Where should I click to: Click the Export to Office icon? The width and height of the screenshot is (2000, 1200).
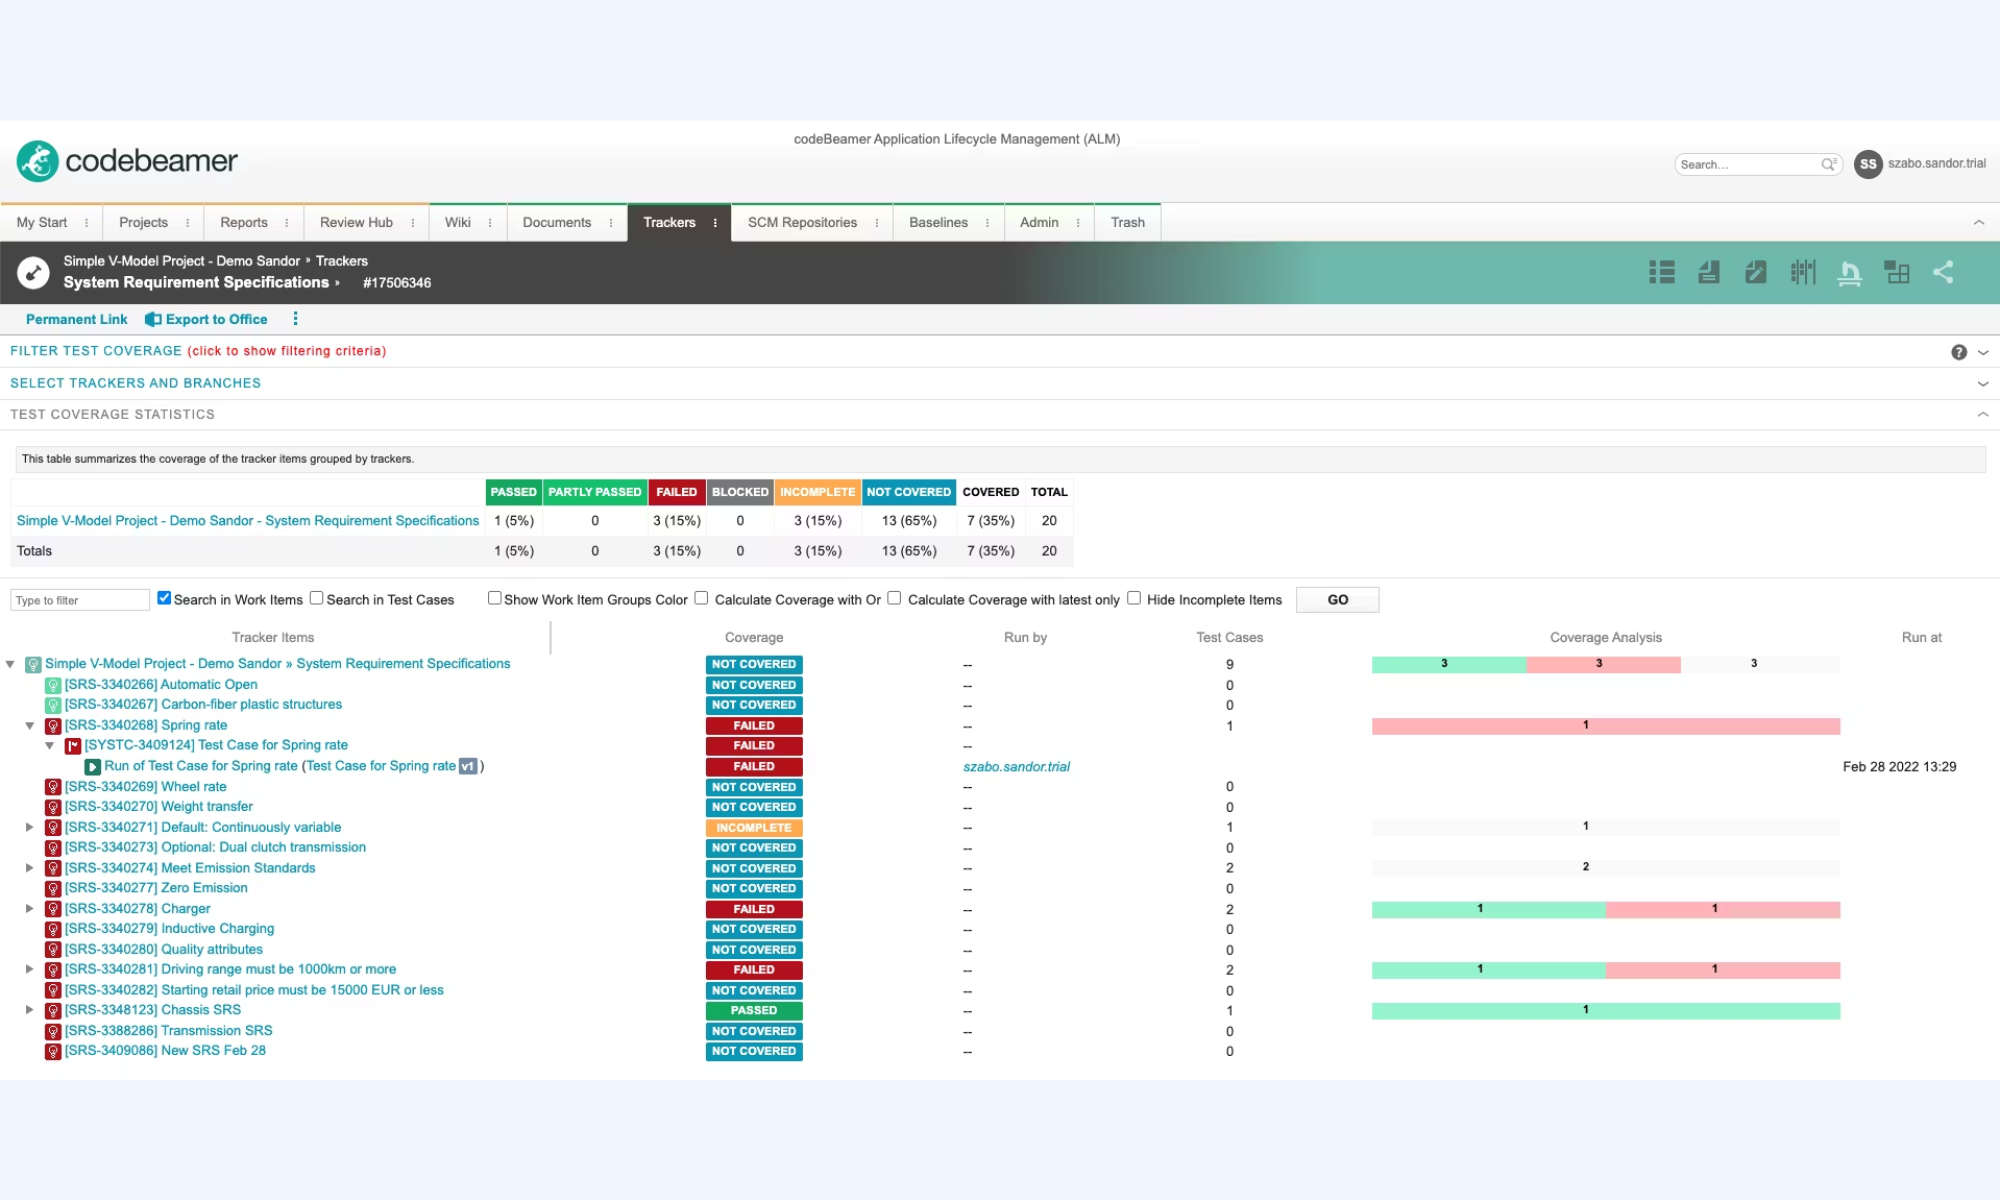pyautogui.click(x=153, y=319)
